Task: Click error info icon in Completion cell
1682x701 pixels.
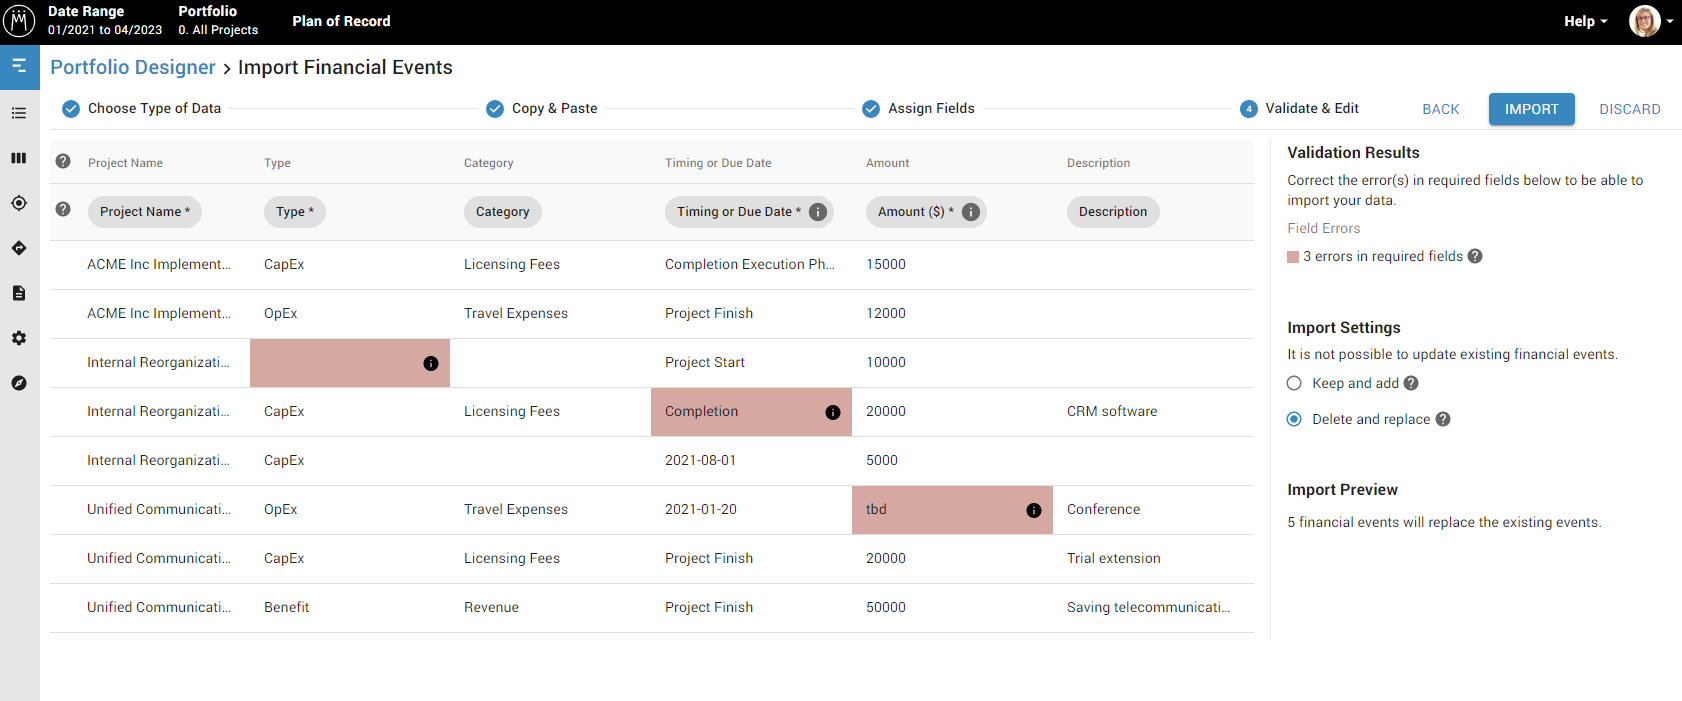Action: point(833,413)
